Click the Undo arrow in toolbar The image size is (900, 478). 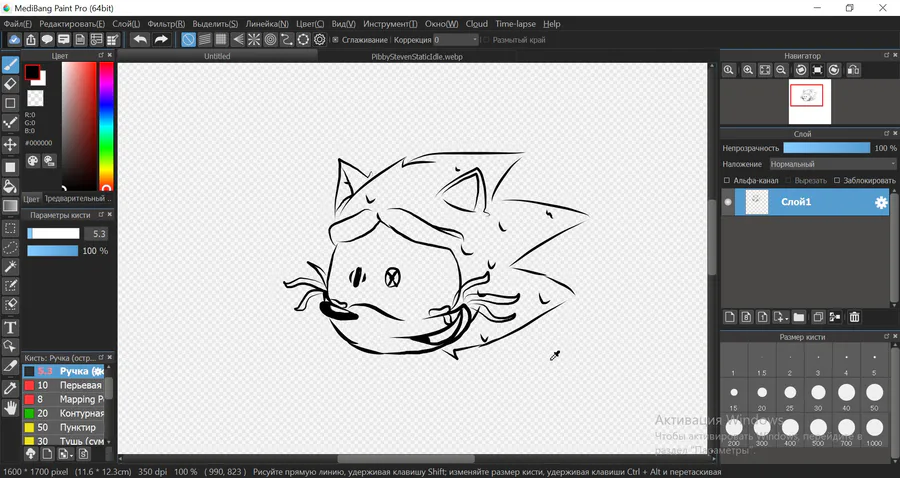[x=140, y=40]
